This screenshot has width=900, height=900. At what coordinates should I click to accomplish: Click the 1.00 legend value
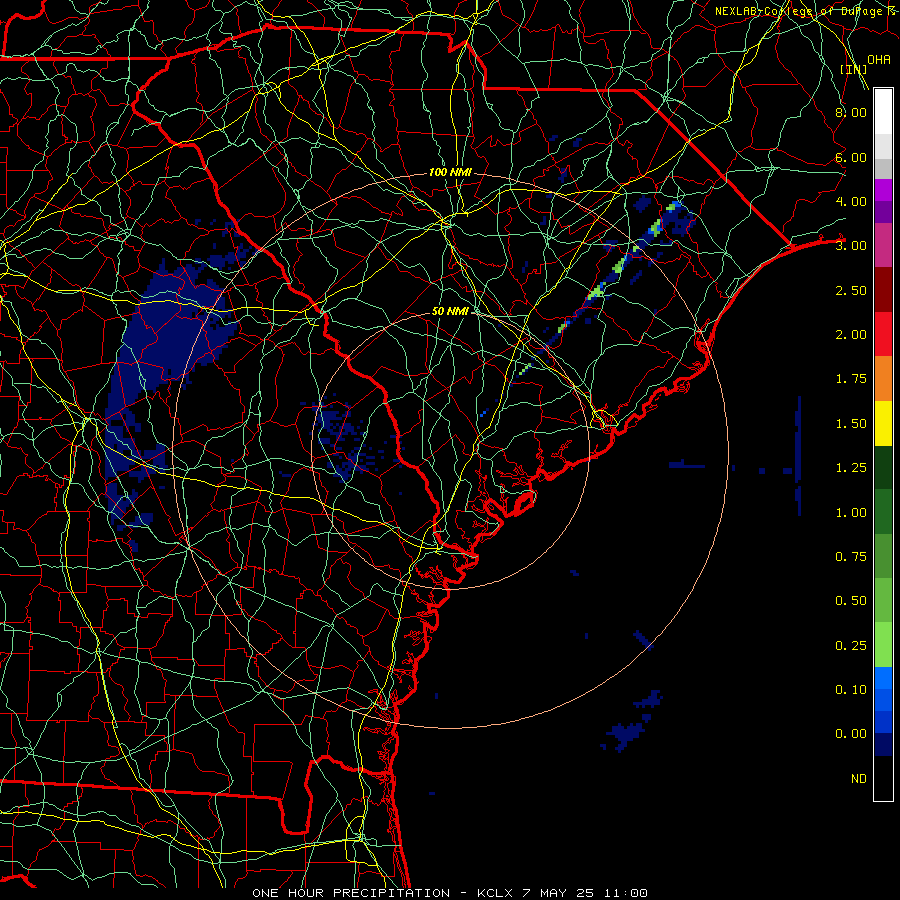pos(851,513)
